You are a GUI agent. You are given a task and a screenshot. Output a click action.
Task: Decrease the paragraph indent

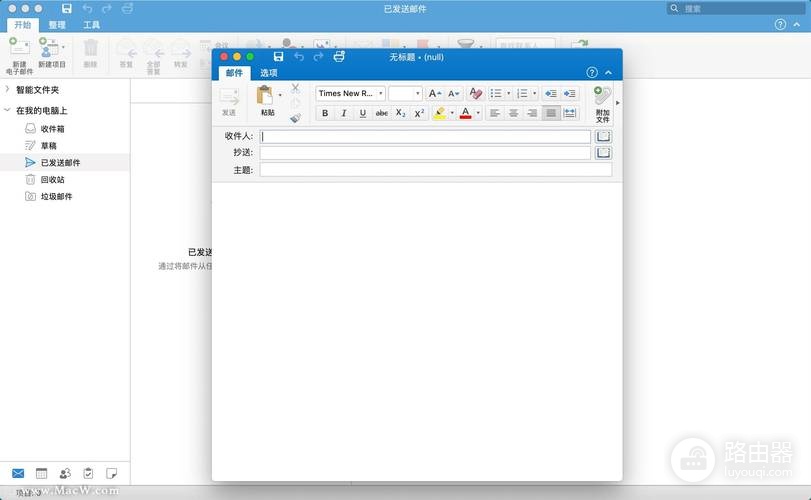click(551, 94)
